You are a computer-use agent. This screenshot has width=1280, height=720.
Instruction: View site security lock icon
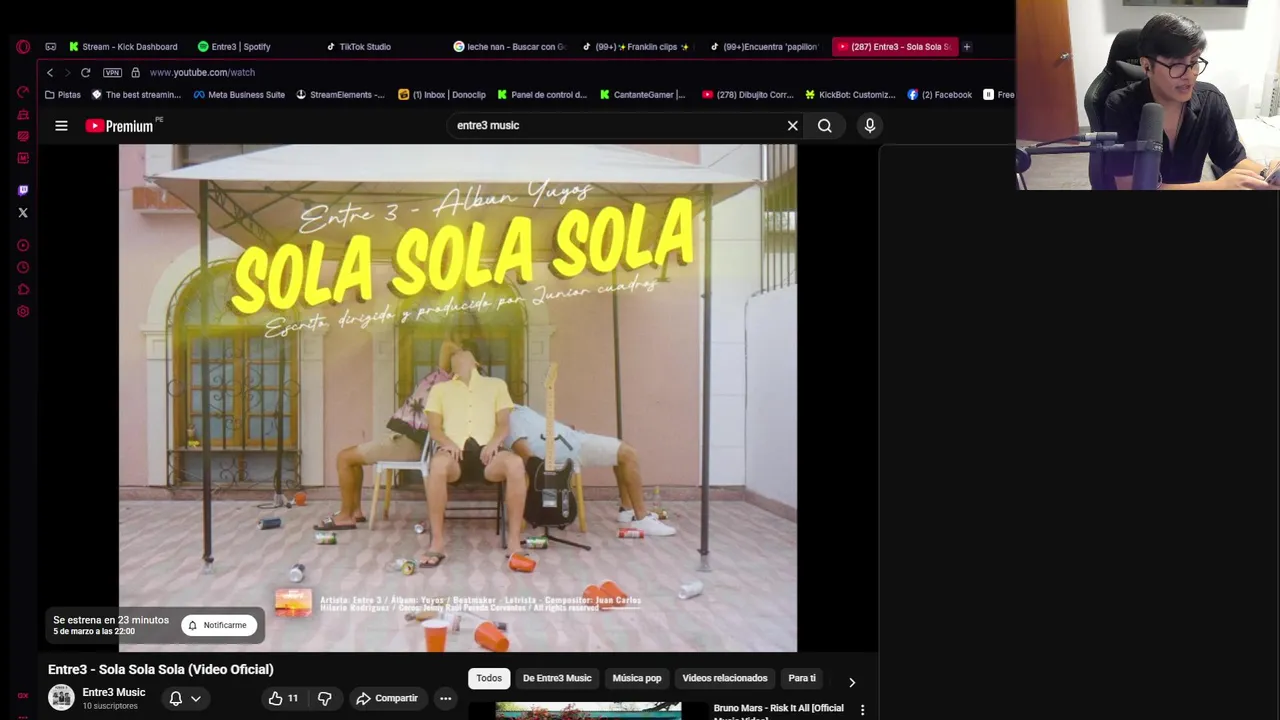point(135,73)
